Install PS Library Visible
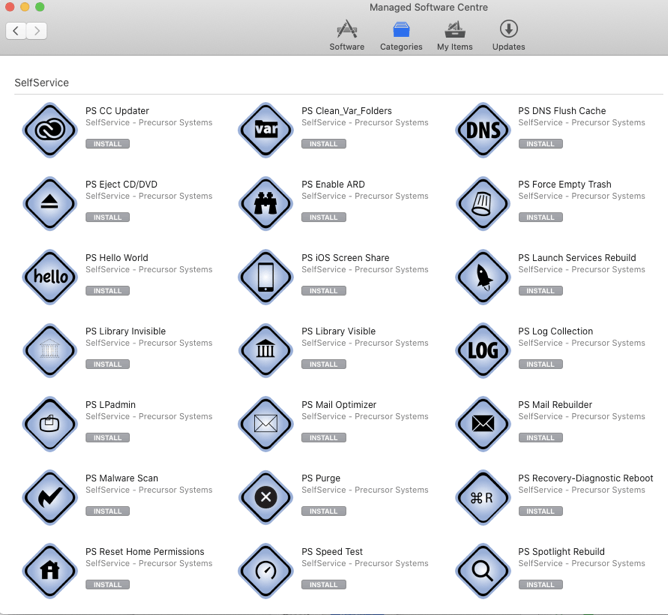 tap(323, 364)
